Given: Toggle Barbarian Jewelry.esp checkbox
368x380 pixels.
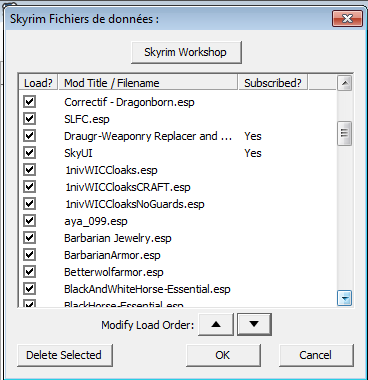Looking at the screenshot, I should 30,237.
